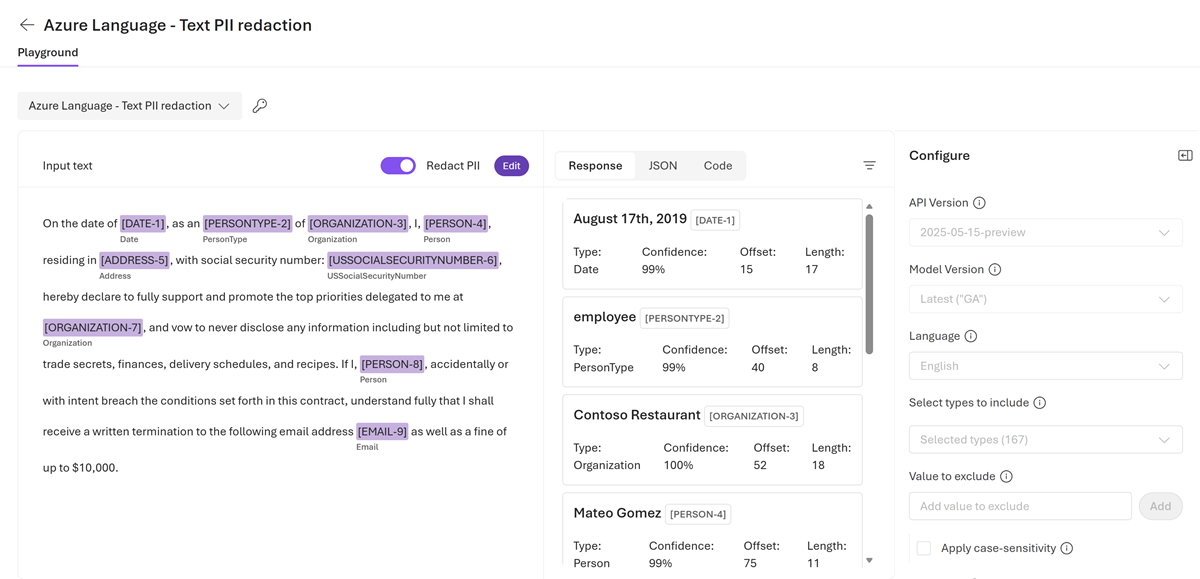Image resolution: width=1200 pixels, height=579 pixels.
Task: Click the response list scrollbar thumb
Action: [x=869, y=283]
